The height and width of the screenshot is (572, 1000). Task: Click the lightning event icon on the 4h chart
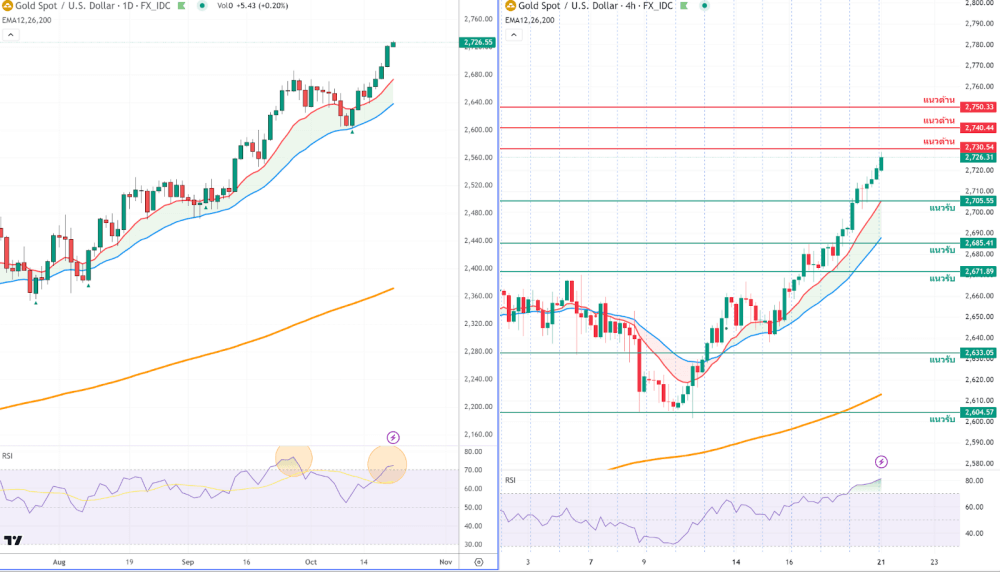pyautogui.click(x=881, y=461)
